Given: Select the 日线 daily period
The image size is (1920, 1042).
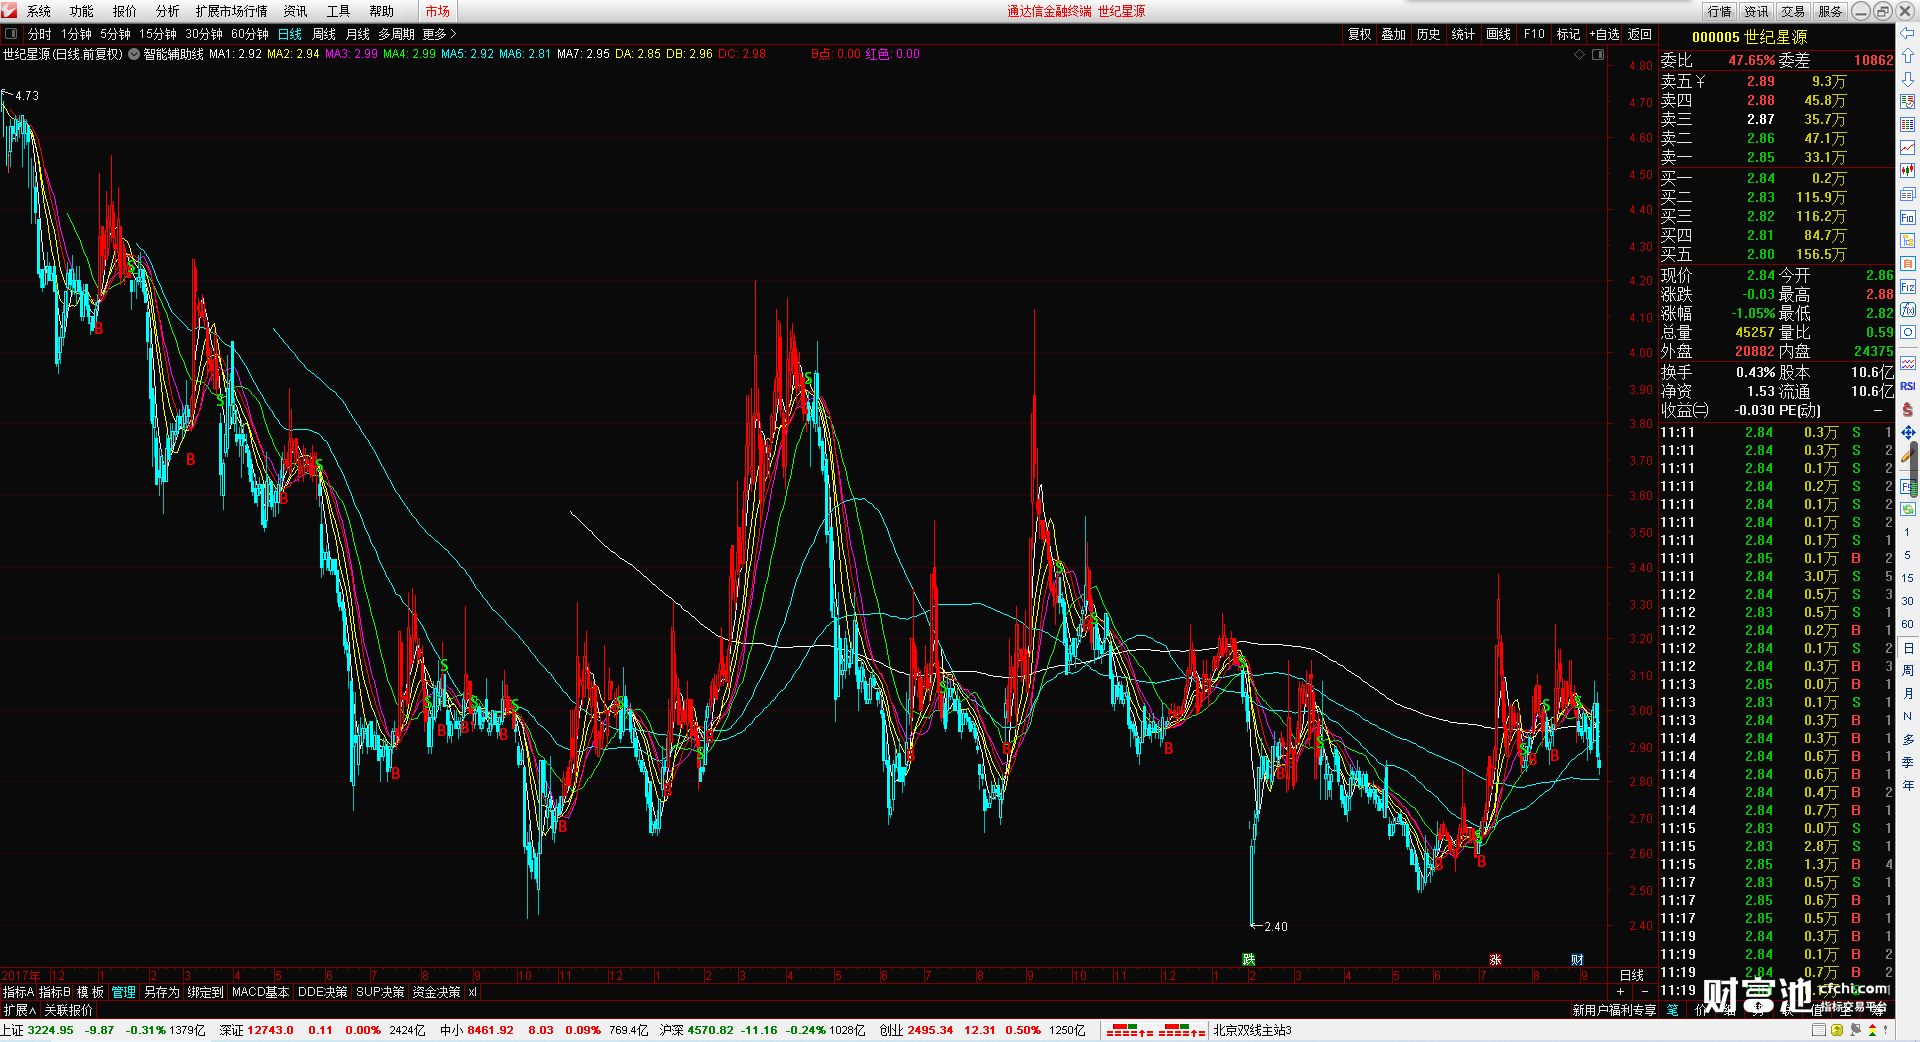Looking at the screenshot, I should (290, 34).
